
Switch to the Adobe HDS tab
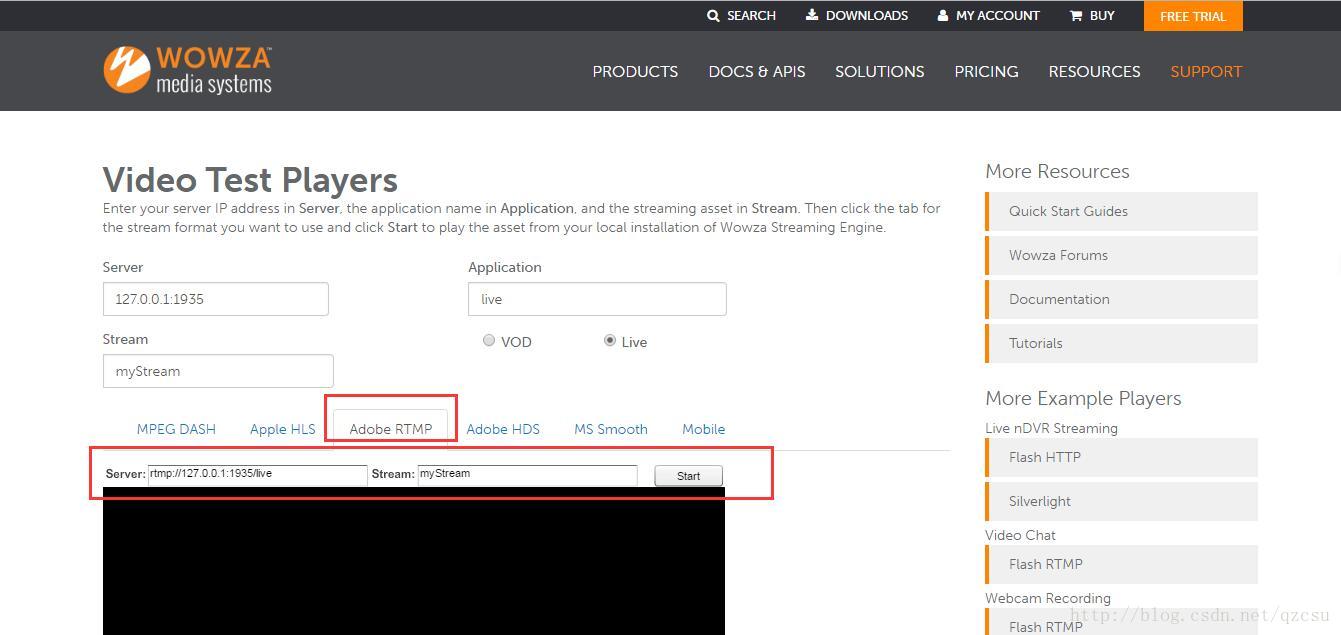[x=503, y=429]
